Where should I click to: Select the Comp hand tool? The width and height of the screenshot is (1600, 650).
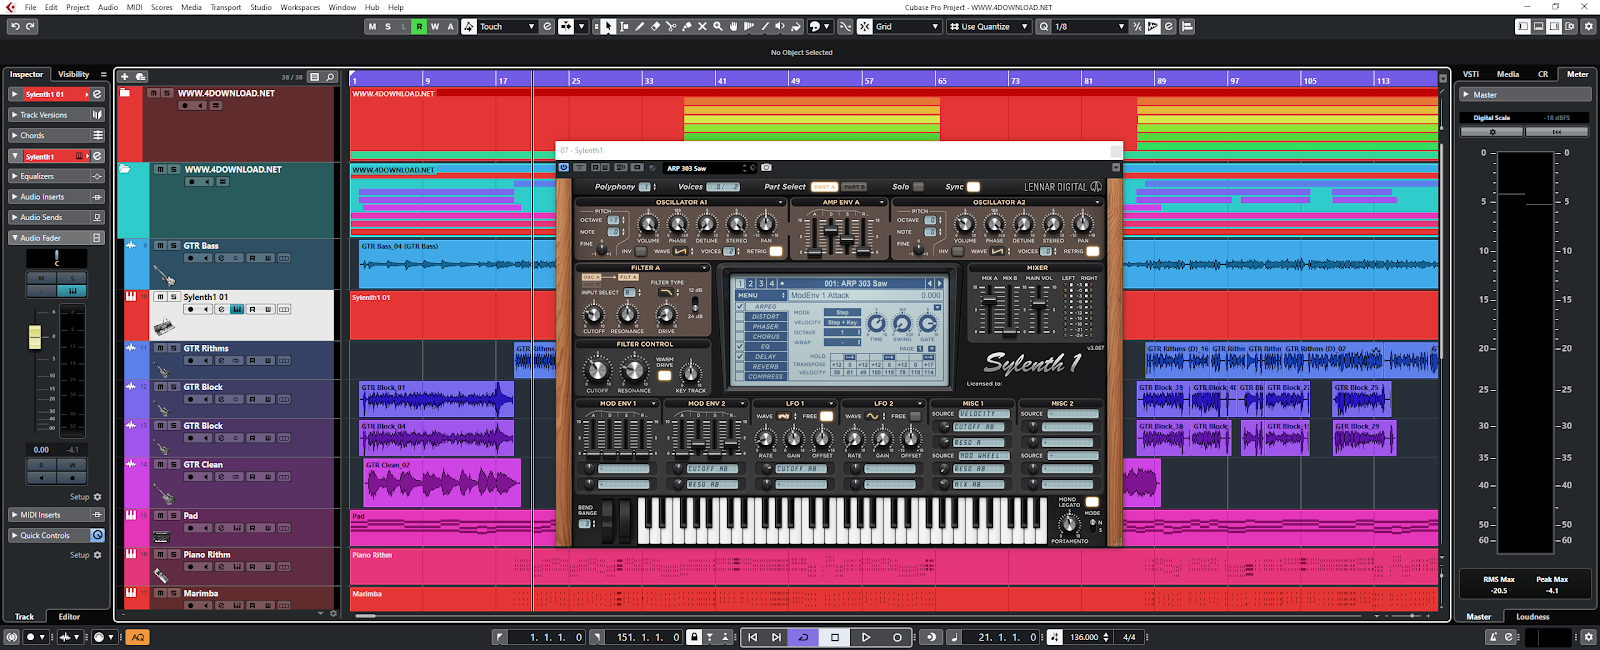pyautogui.click(x=734, y=26)
